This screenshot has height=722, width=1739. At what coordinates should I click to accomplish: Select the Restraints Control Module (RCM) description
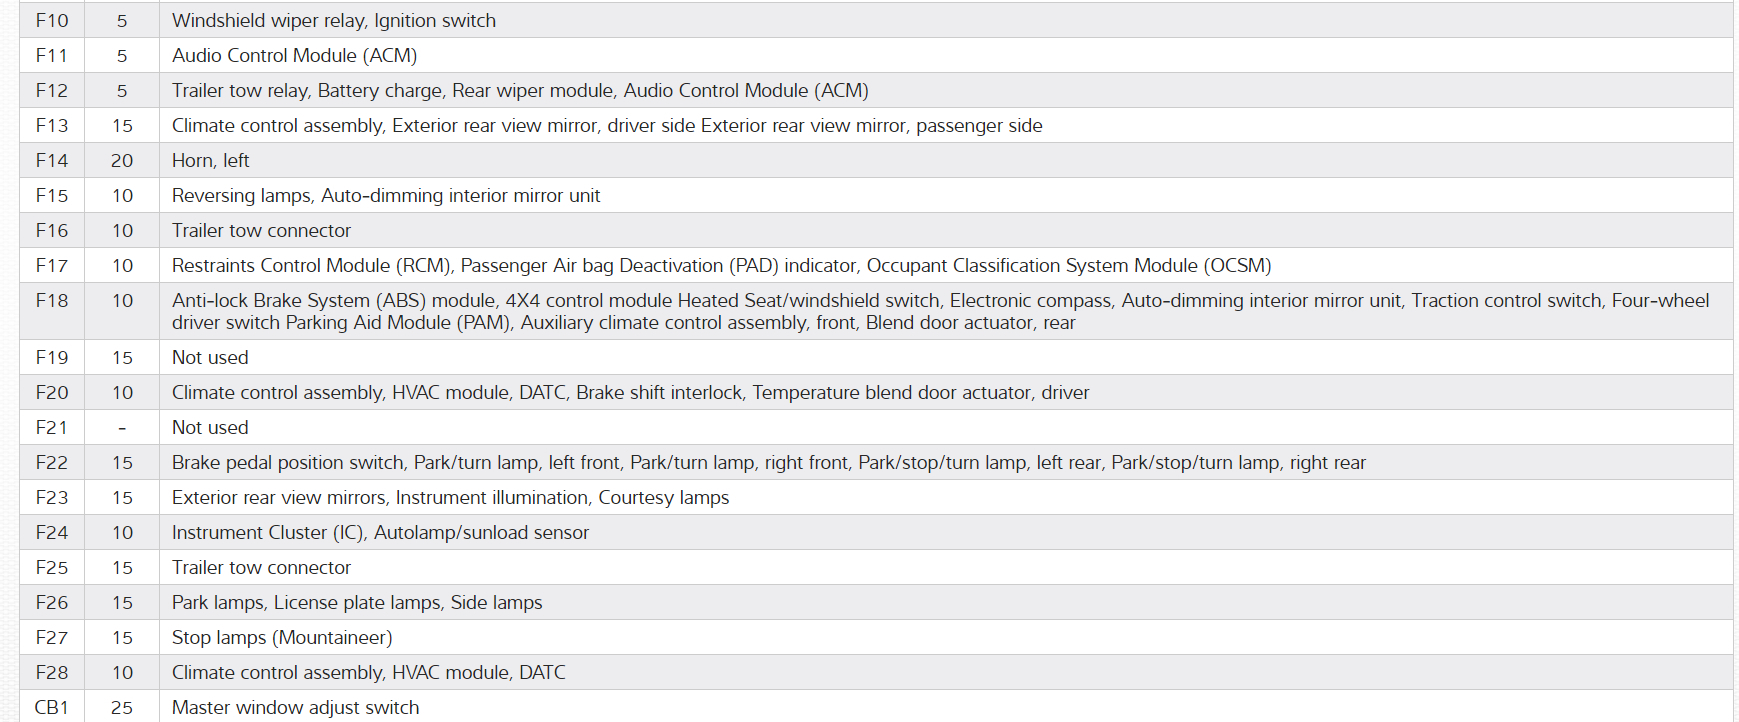click(720, 266)
